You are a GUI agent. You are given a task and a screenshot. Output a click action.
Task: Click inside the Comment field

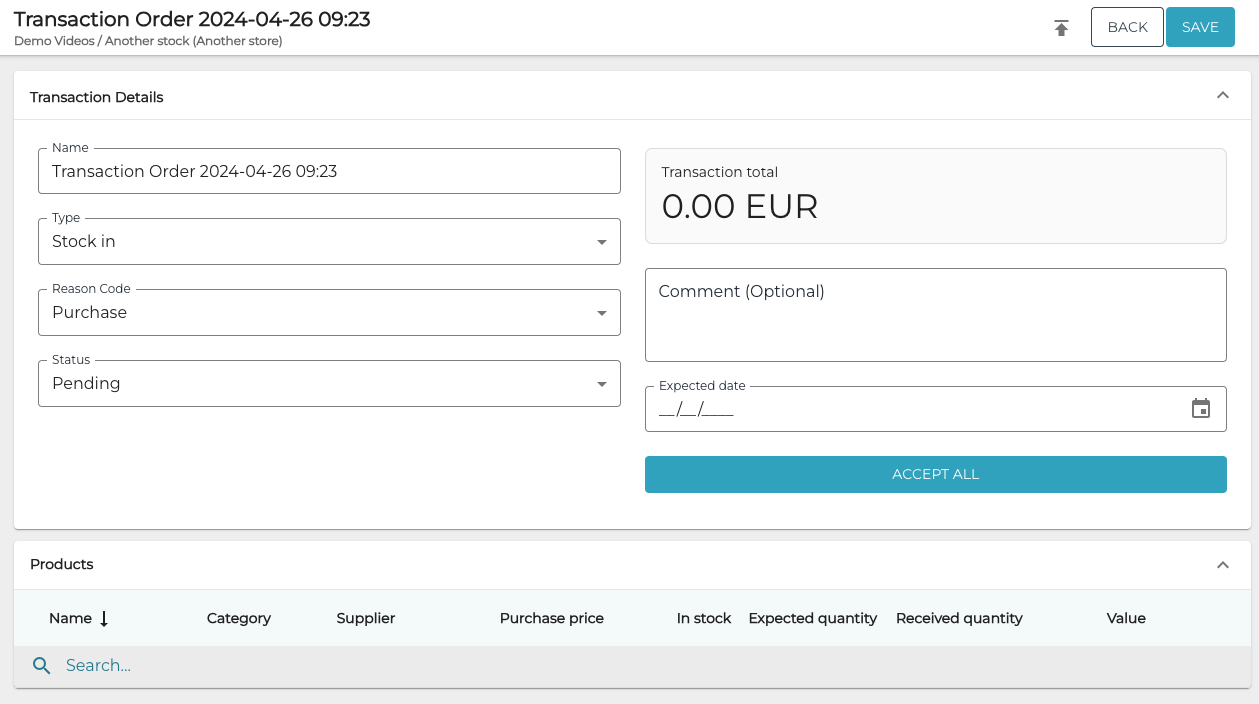click(935, 314)
